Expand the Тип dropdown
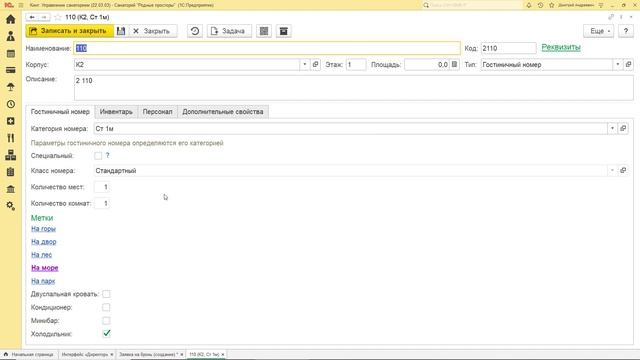The height and width of the screenshot is (360, 640). point(618,64)
